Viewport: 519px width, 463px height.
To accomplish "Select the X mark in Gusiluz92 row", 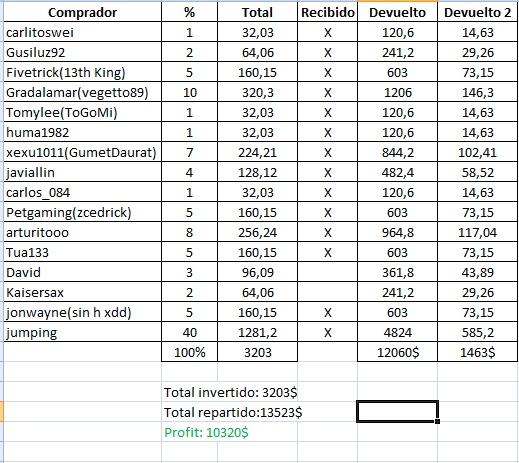I will coord(328,53).
